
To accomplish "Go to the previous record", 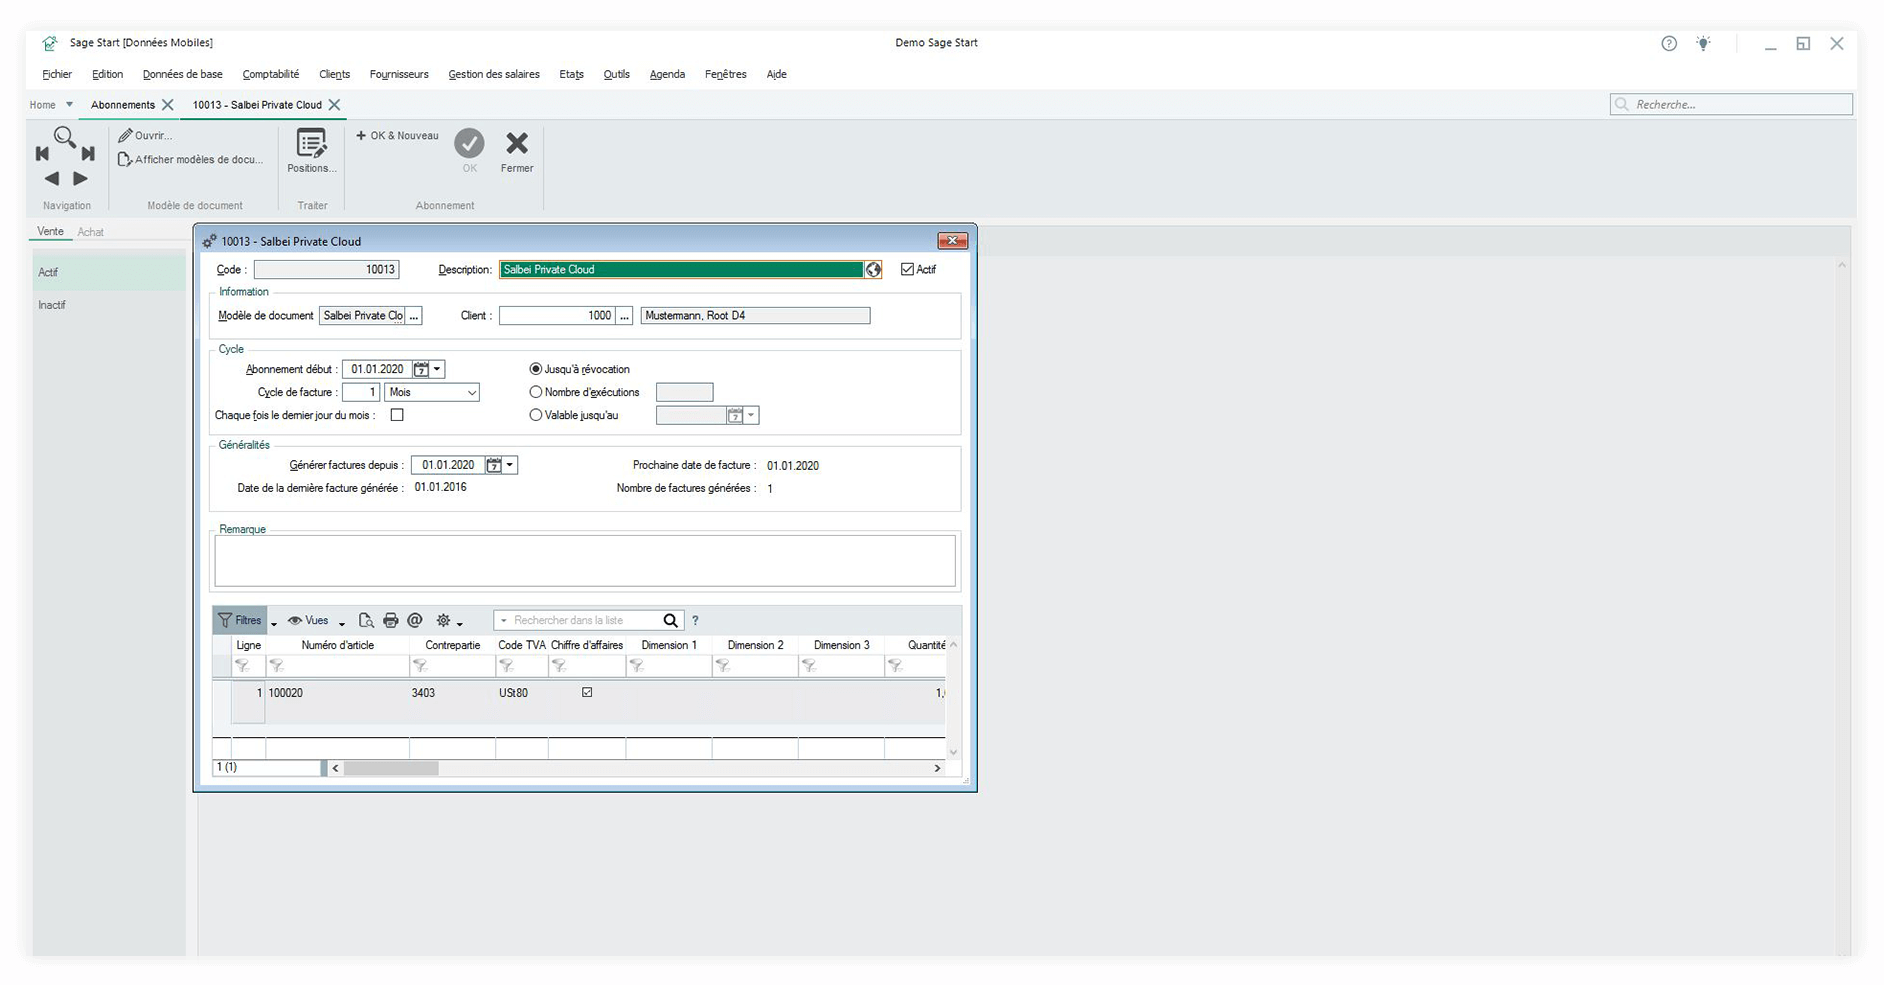I will (51, 178).
